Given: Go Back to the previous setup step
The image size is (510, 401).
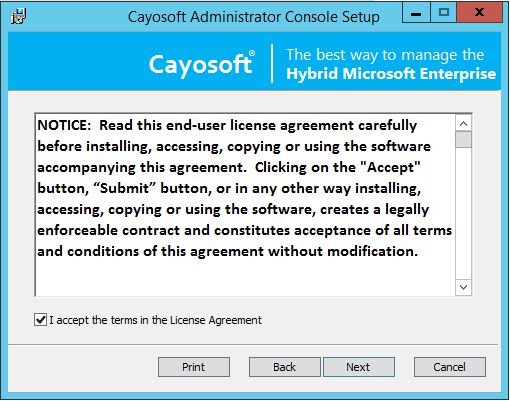Looking at the screenshot, I should (285, 367).
